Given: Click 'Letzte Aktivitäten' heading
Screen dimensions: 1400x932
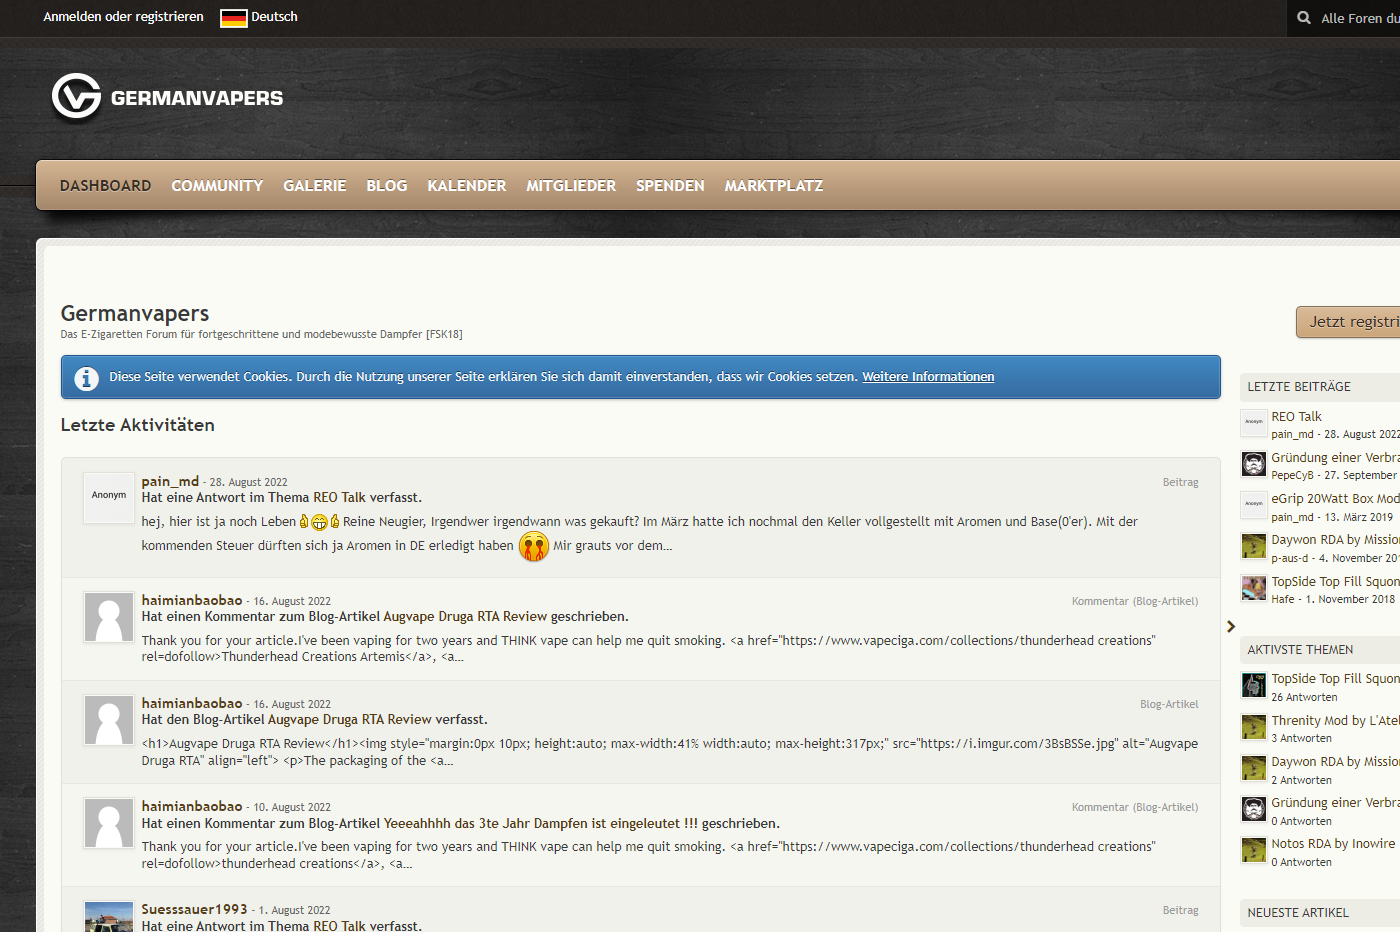Looking at the screenshot, I should (138, 425).
